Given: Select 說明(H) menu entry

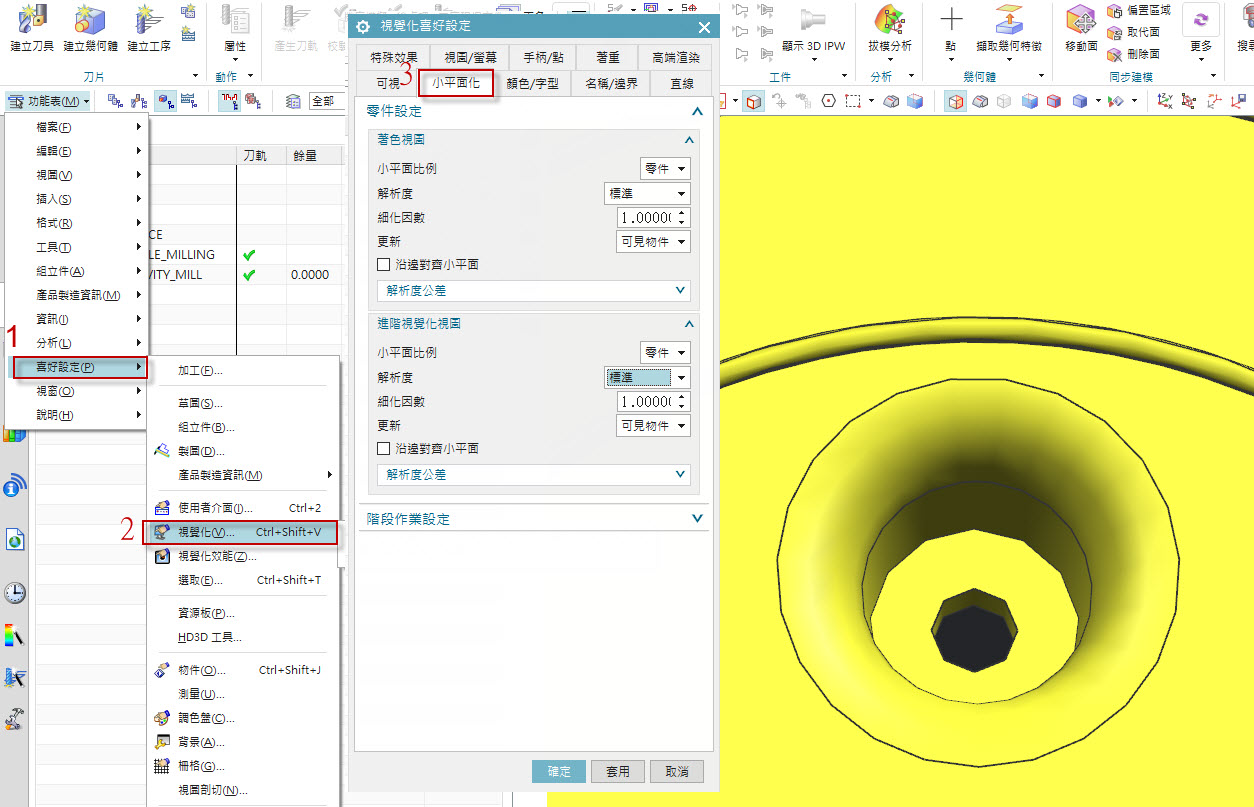Looking at the screenshot, I should coord(78,415).
